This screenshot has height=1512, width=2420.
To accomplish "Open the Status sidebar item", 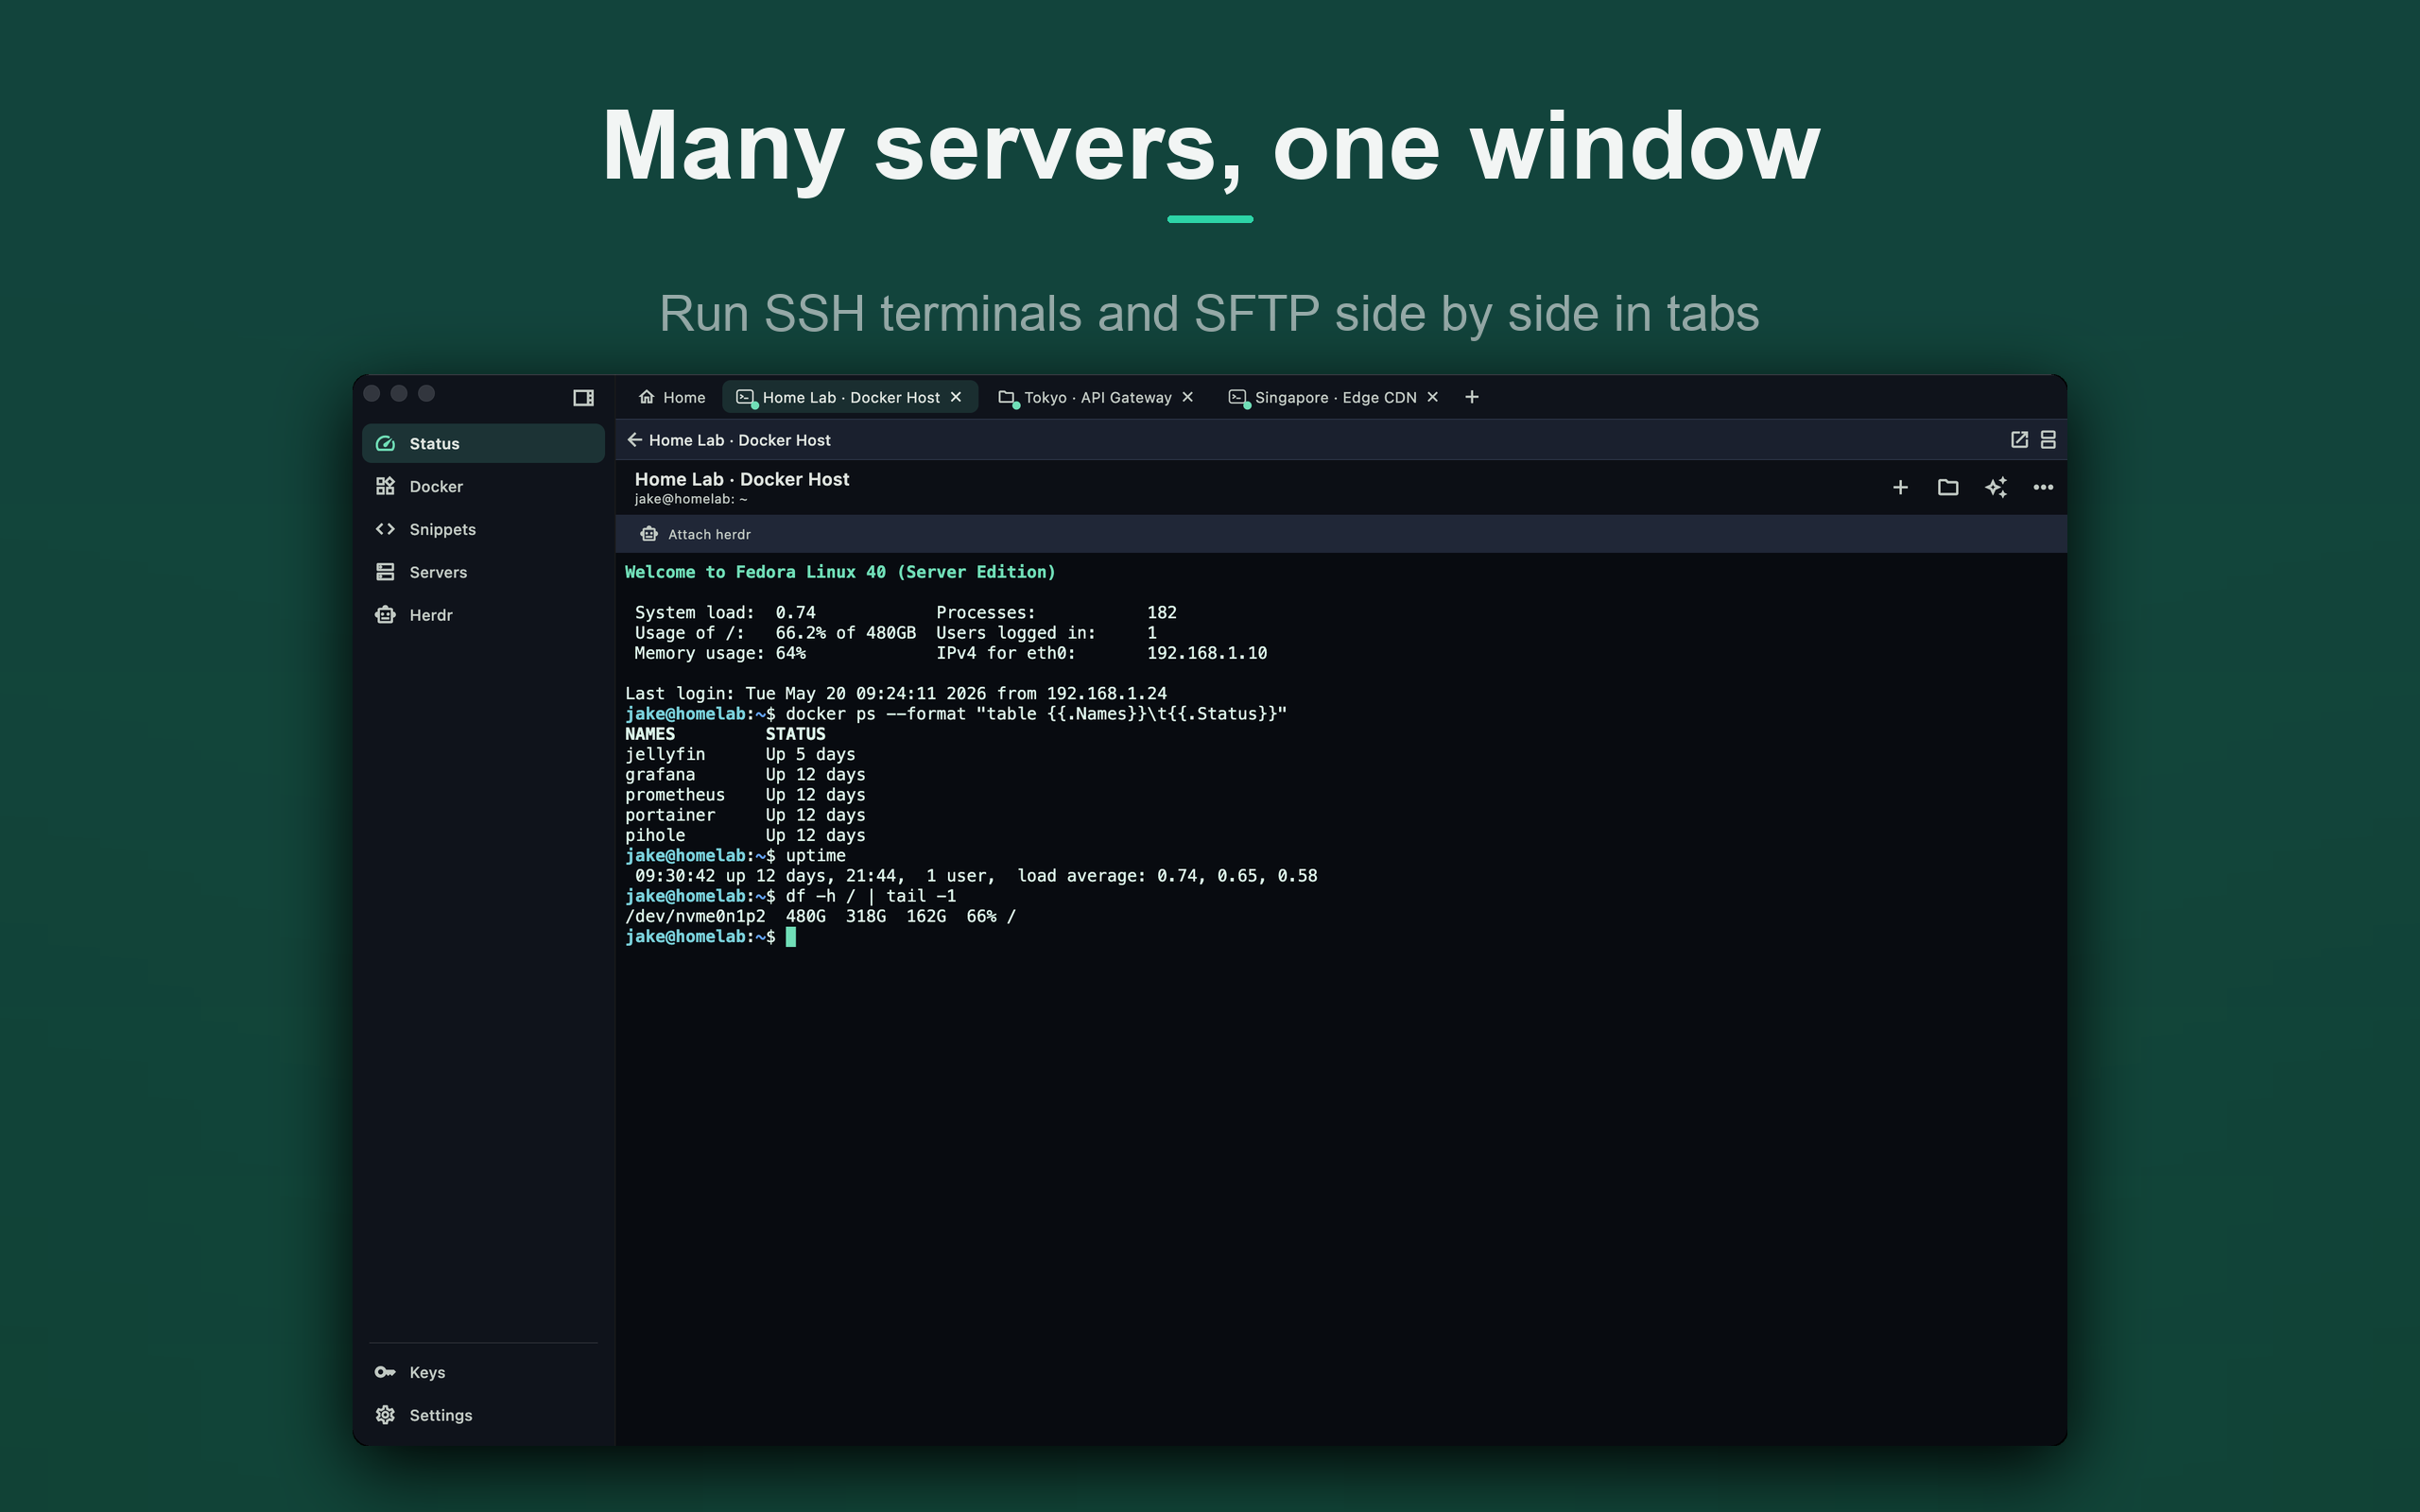I will 483,443.
